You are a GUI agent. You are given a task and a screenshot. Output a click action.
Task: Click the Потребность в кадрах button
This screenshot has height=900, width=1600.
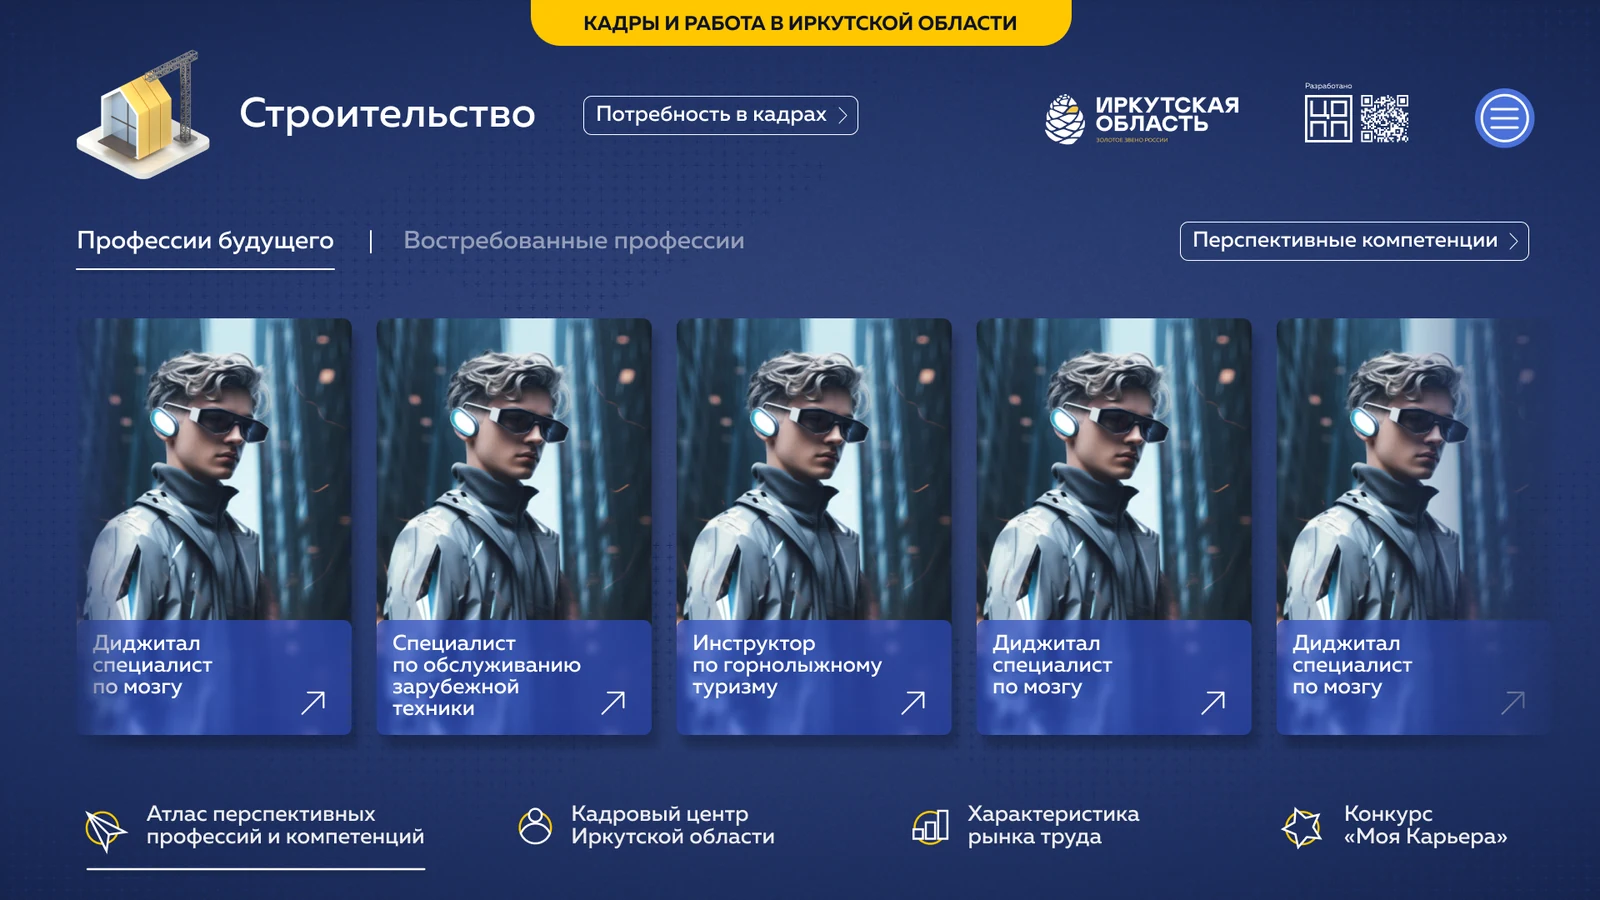pyautogui.click(x=720, y=115)
